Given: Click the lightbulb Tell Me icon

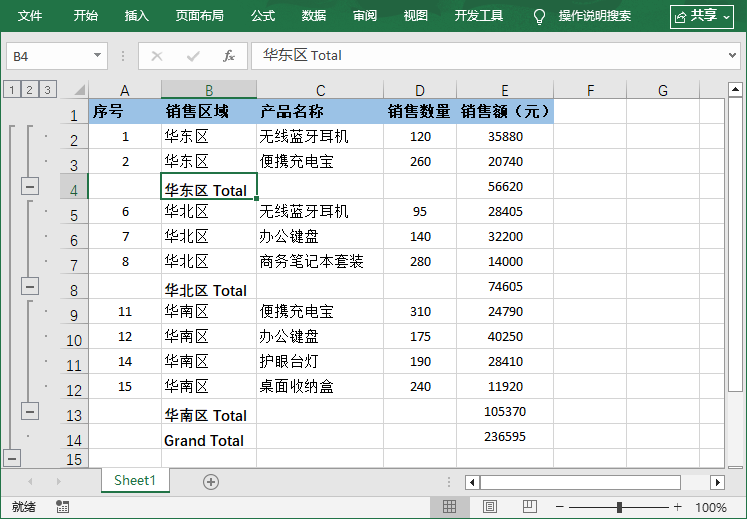Looking at the screenshot, I should point(539,16).
